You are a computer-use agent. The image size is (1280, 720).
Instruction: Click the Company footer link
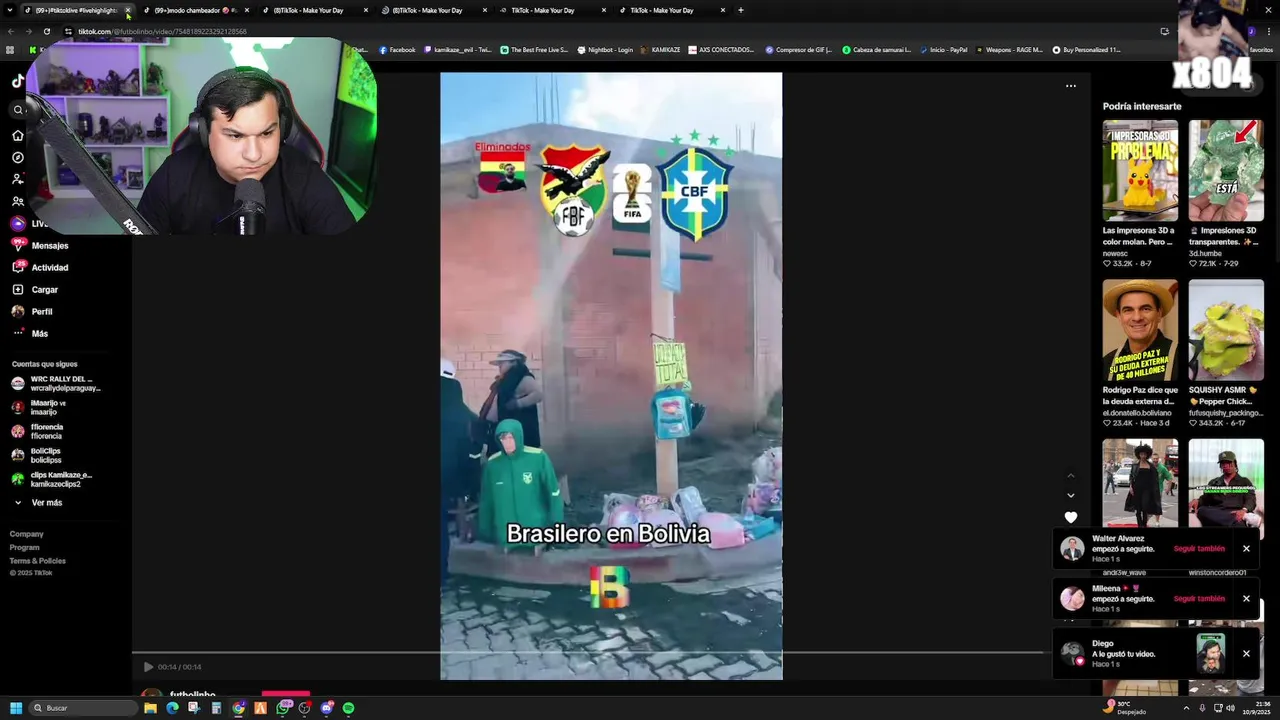click(27, 534)
